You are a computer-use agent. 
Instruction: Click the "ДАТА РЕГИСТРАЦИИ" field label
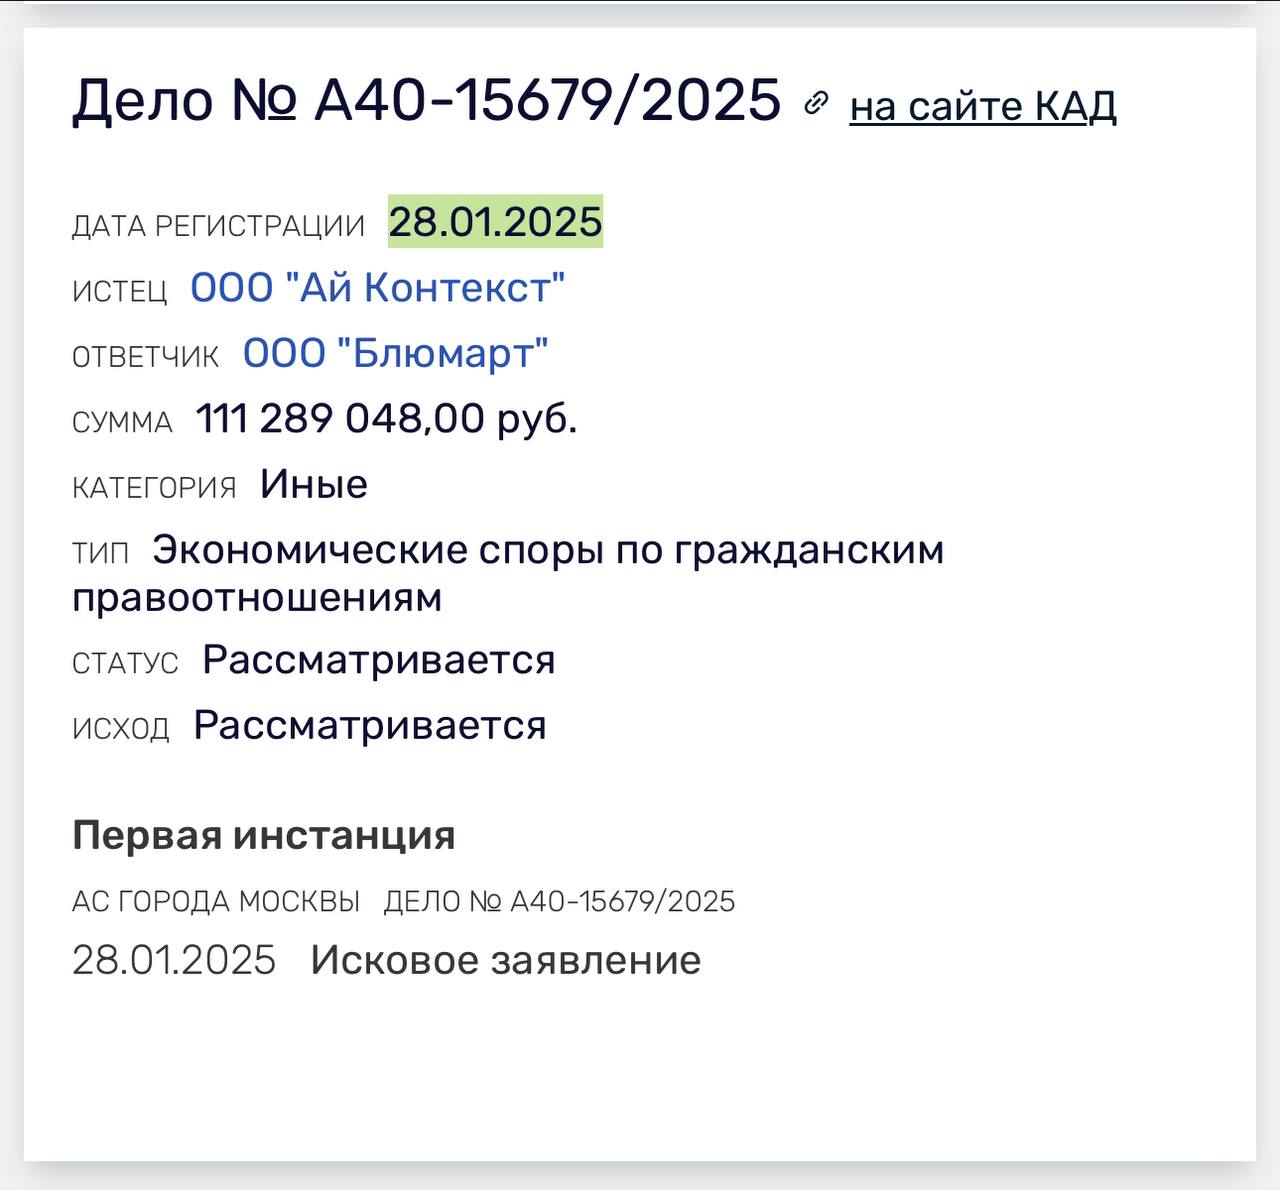(218, 226)
